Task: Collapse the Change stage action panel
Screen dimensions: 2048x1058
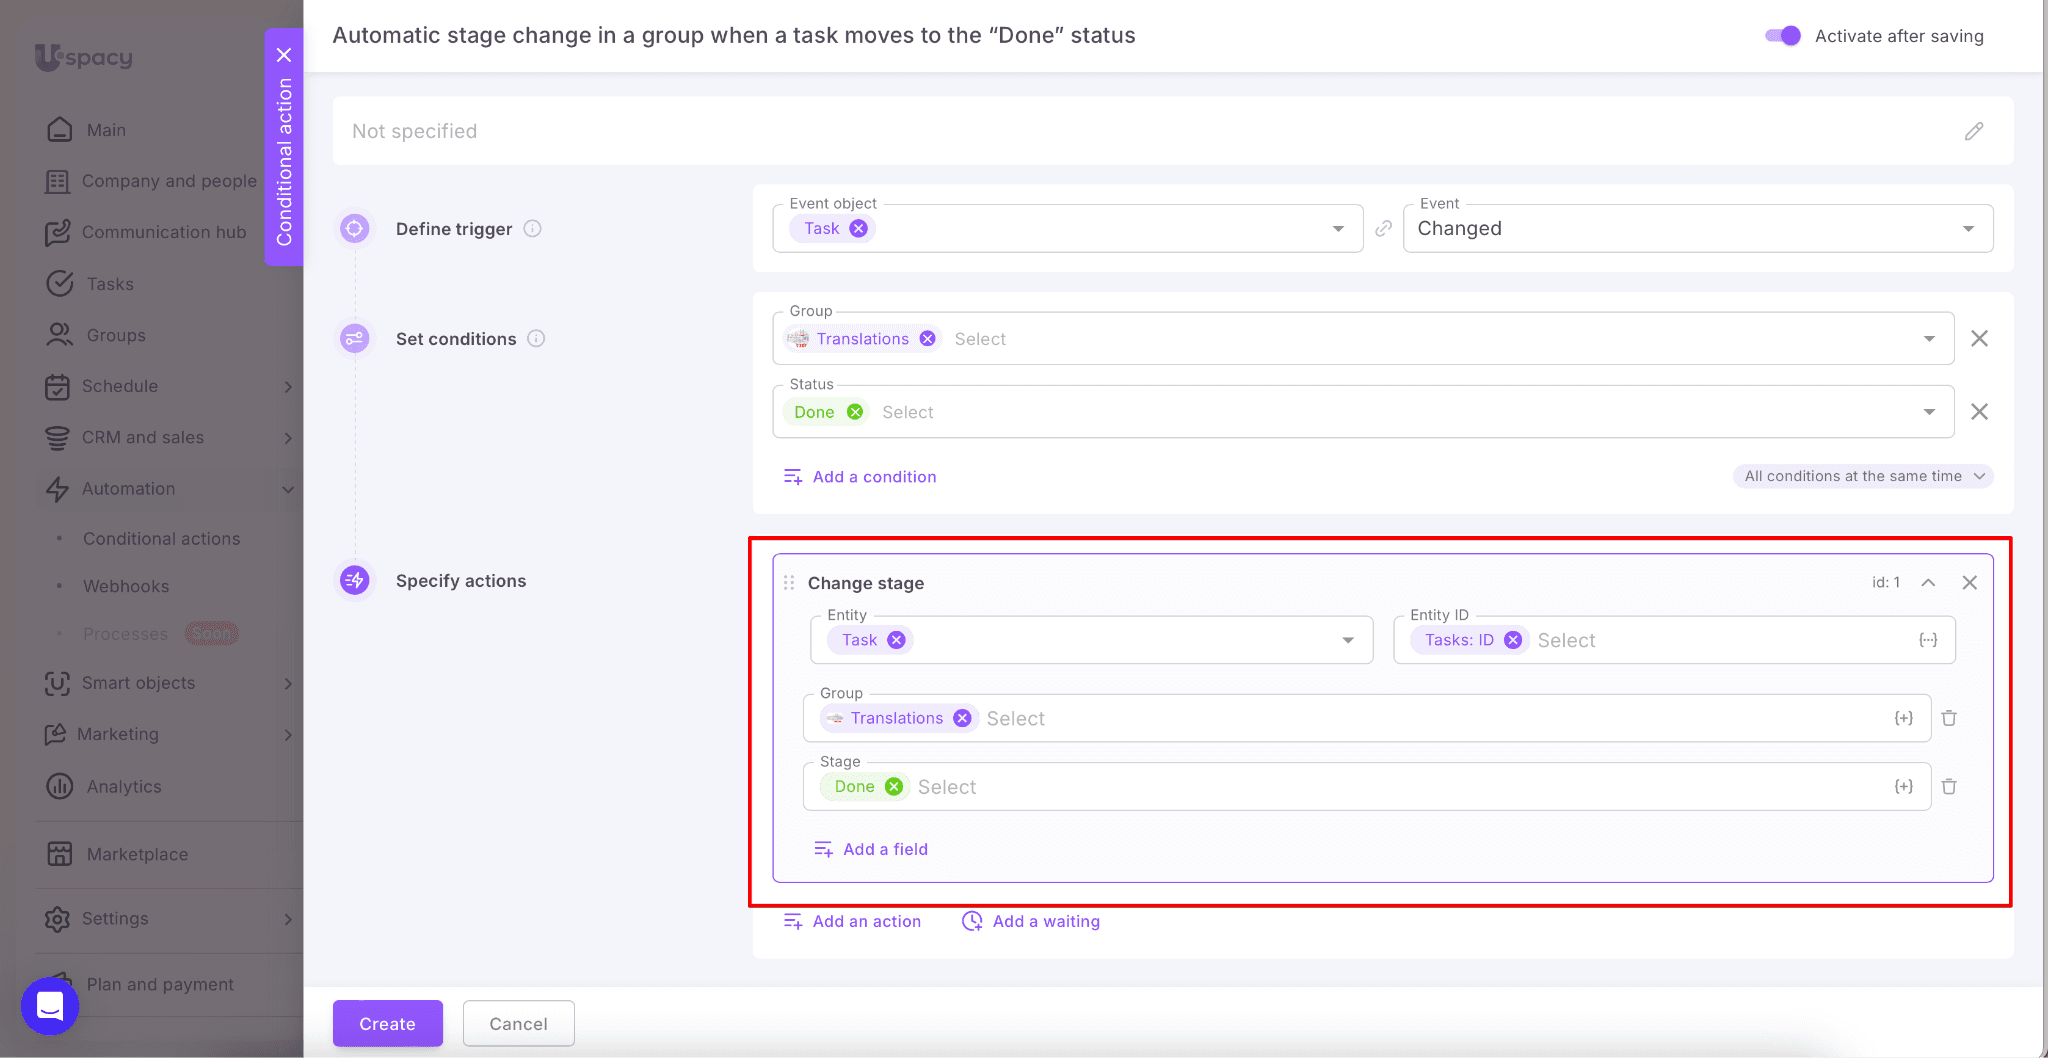Action: (1928, 583)
